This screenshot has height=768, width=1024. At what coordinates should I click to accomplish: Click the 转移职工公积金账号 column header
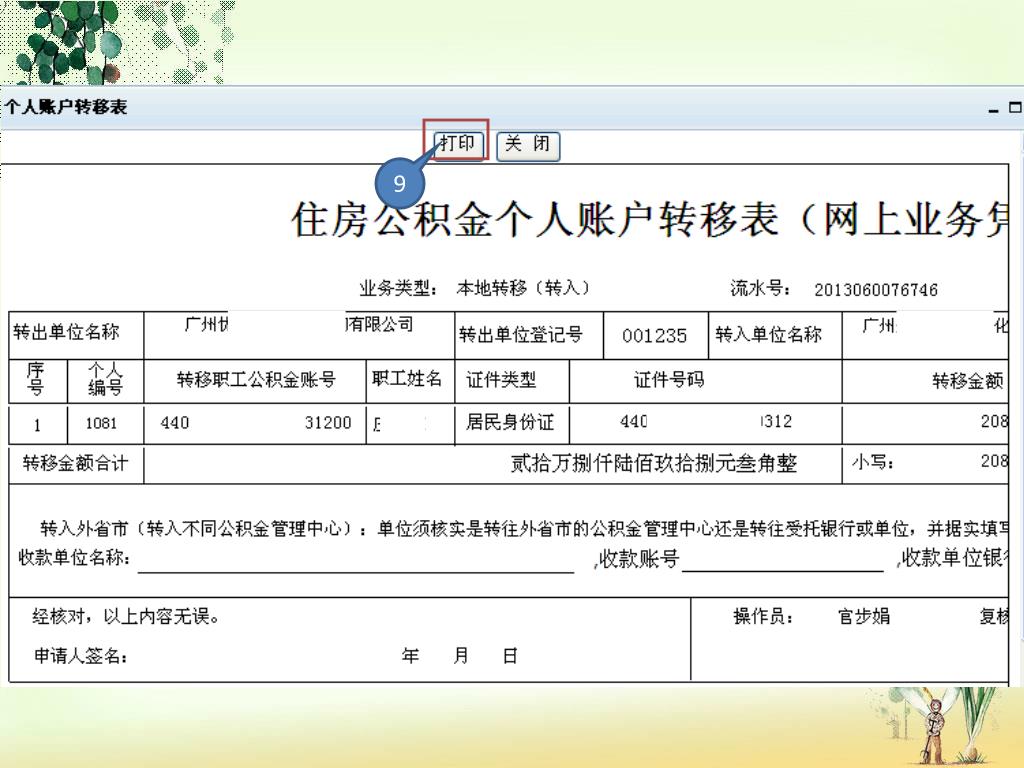[x=255, y=380]
